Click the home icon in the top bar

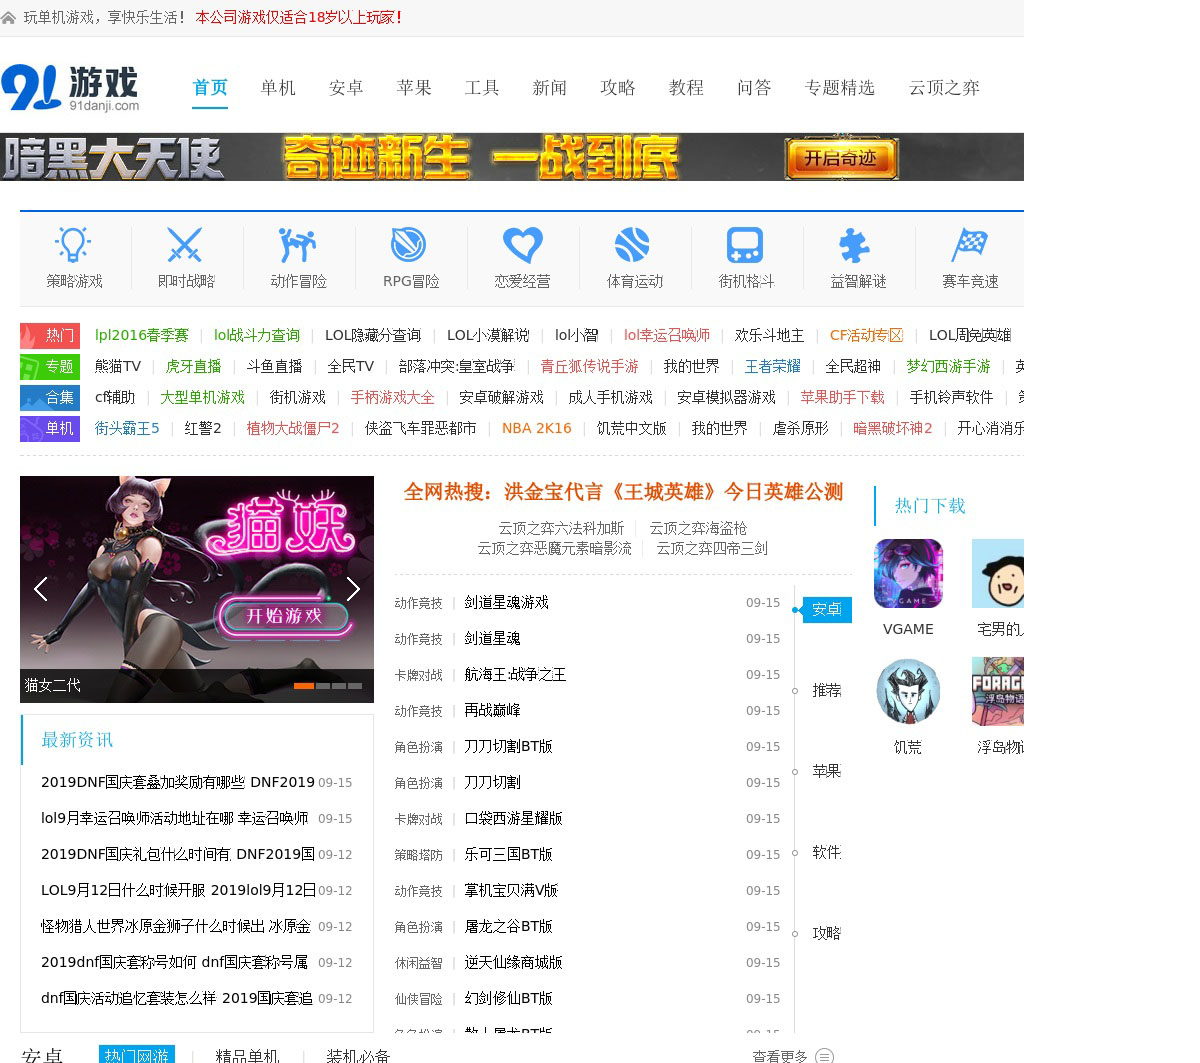[x=9, y=18]
